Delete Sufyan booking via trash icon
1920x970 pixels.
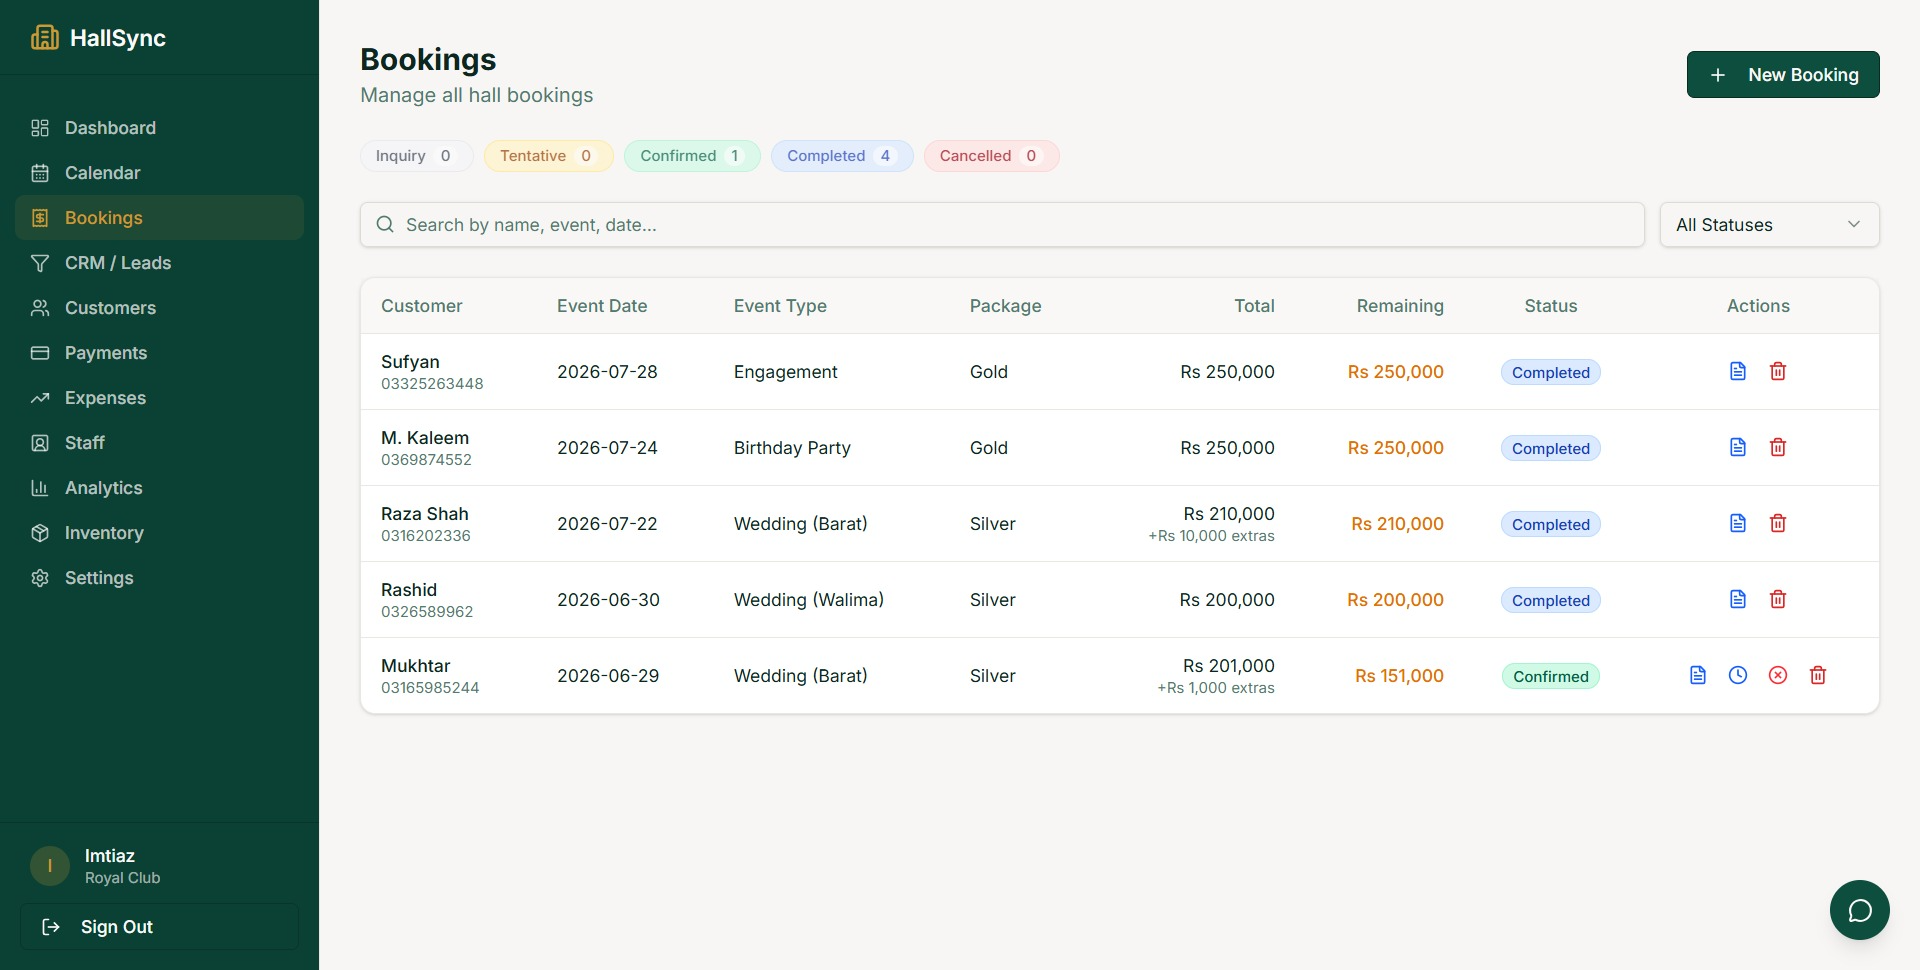pyautogui.click(x=1778, y=371)
